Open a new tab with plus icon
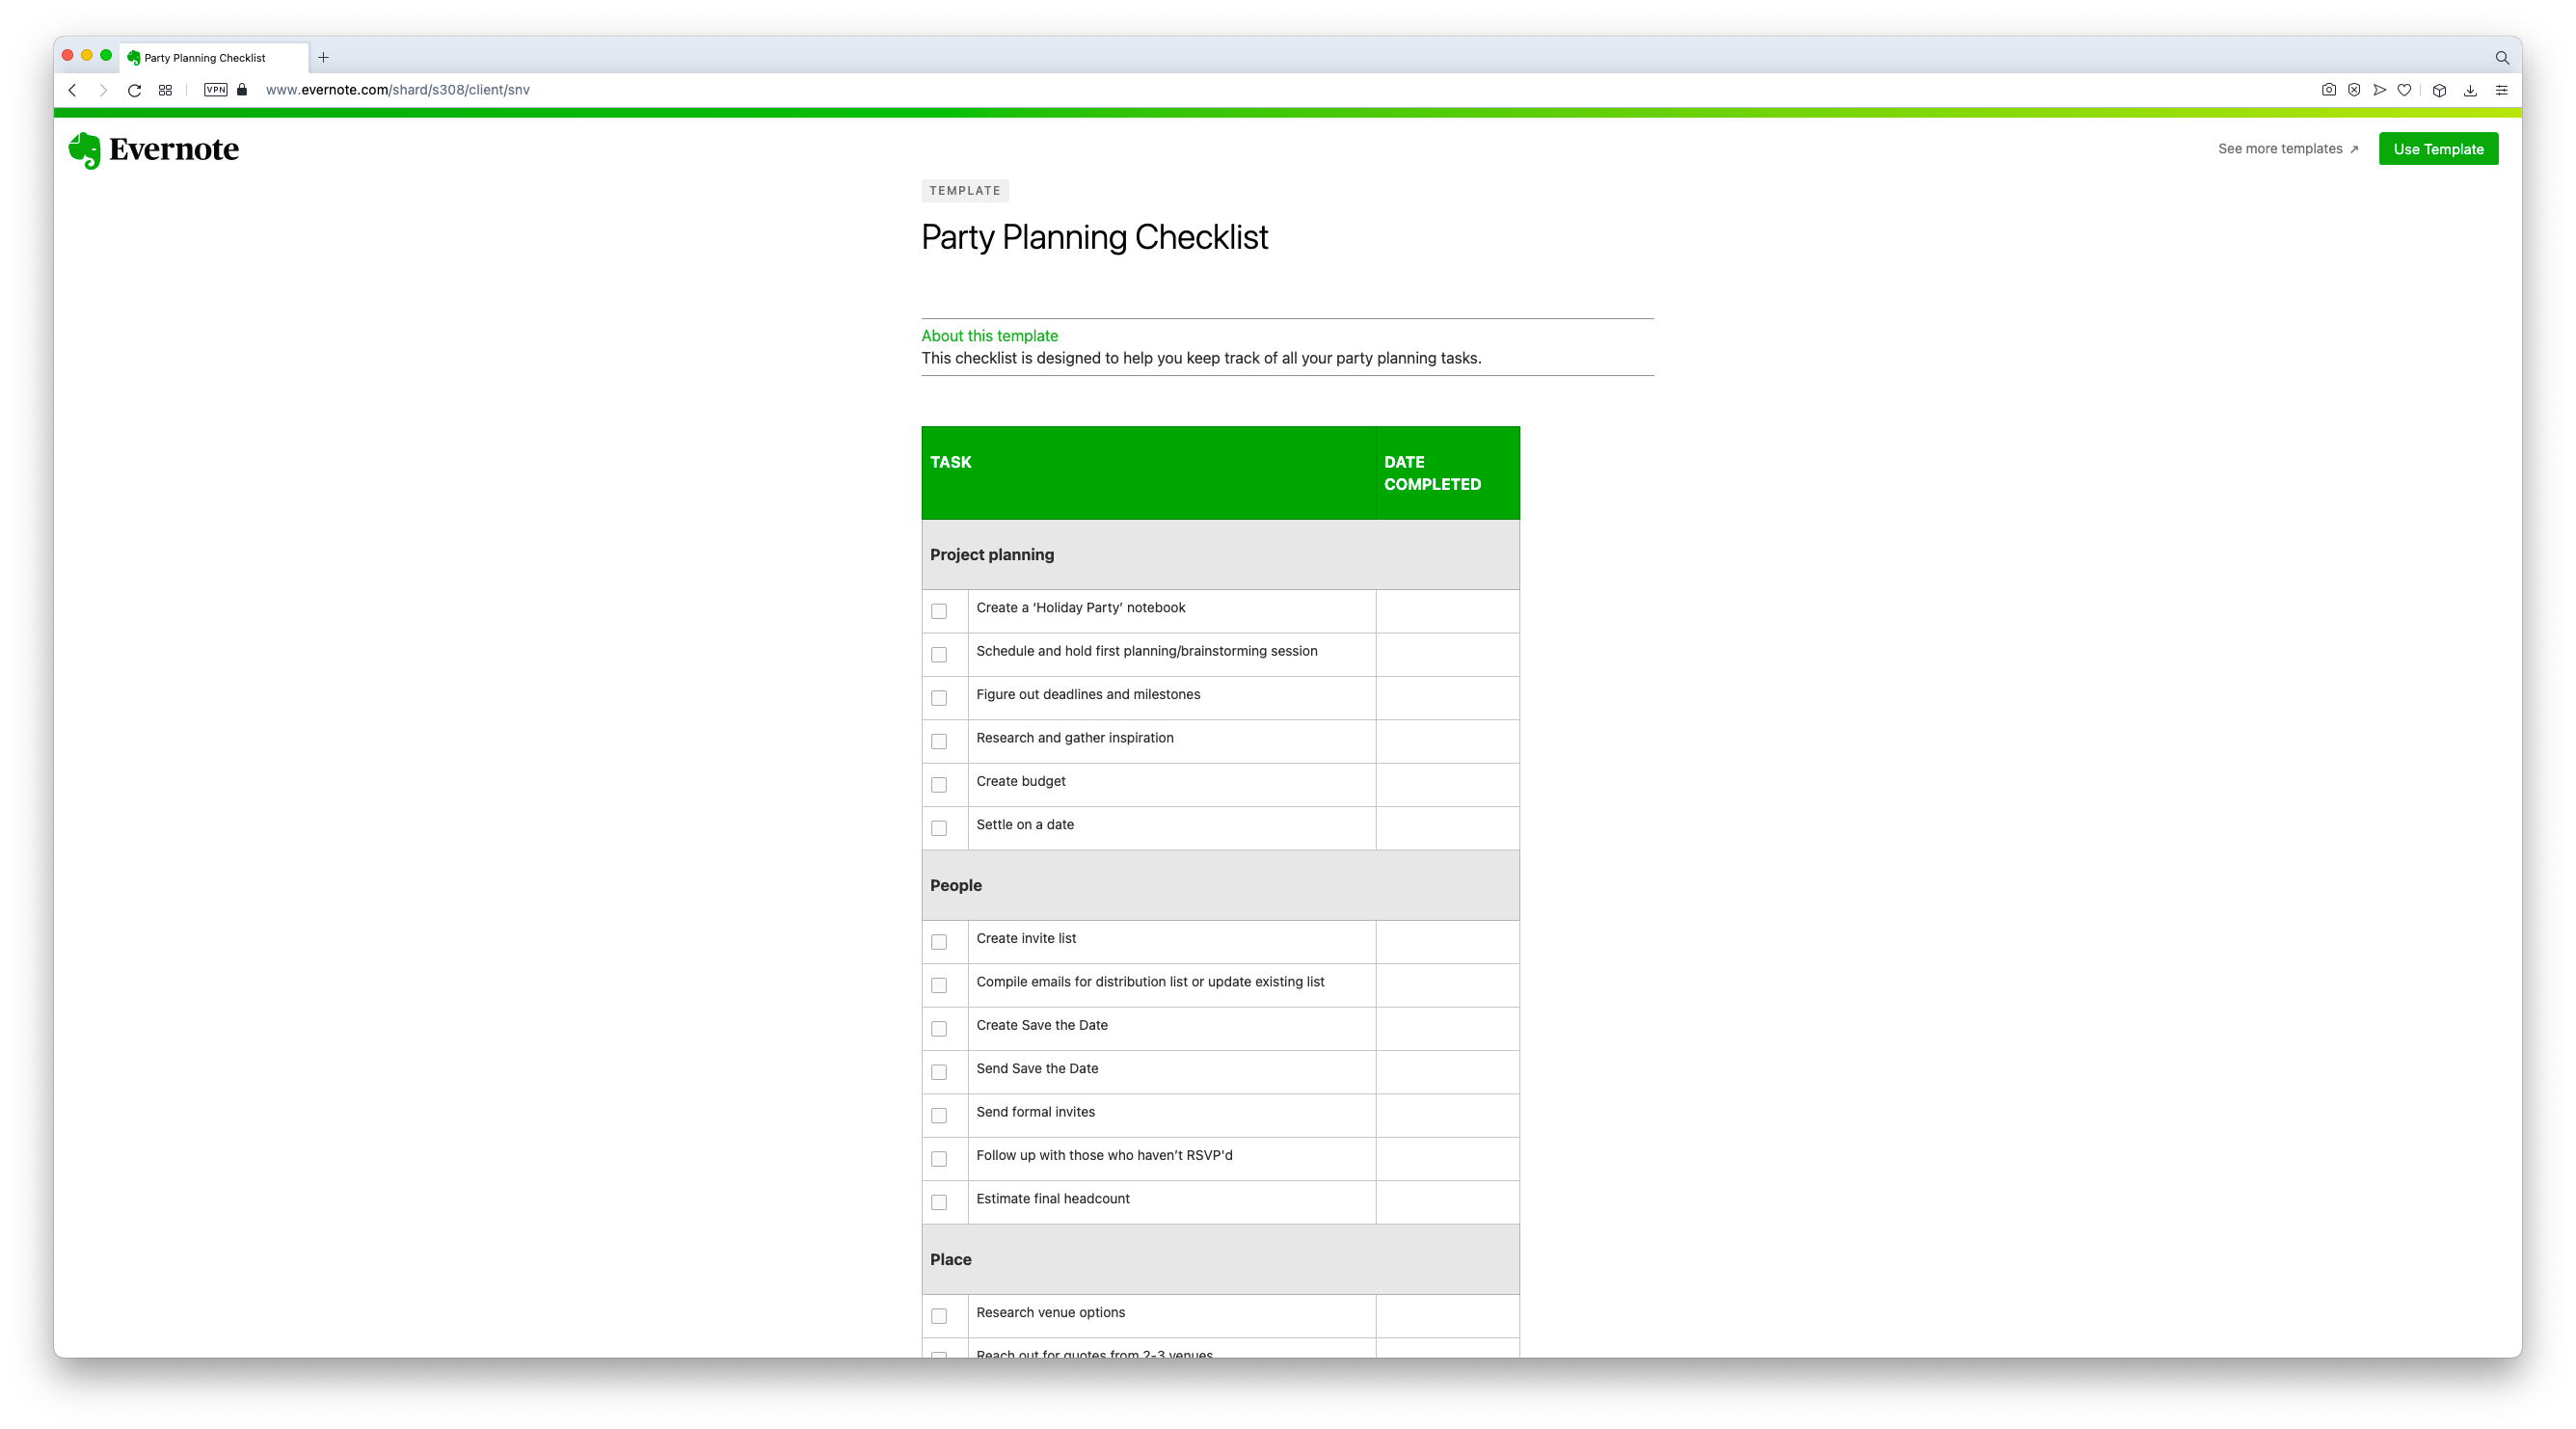 point(323,58)
